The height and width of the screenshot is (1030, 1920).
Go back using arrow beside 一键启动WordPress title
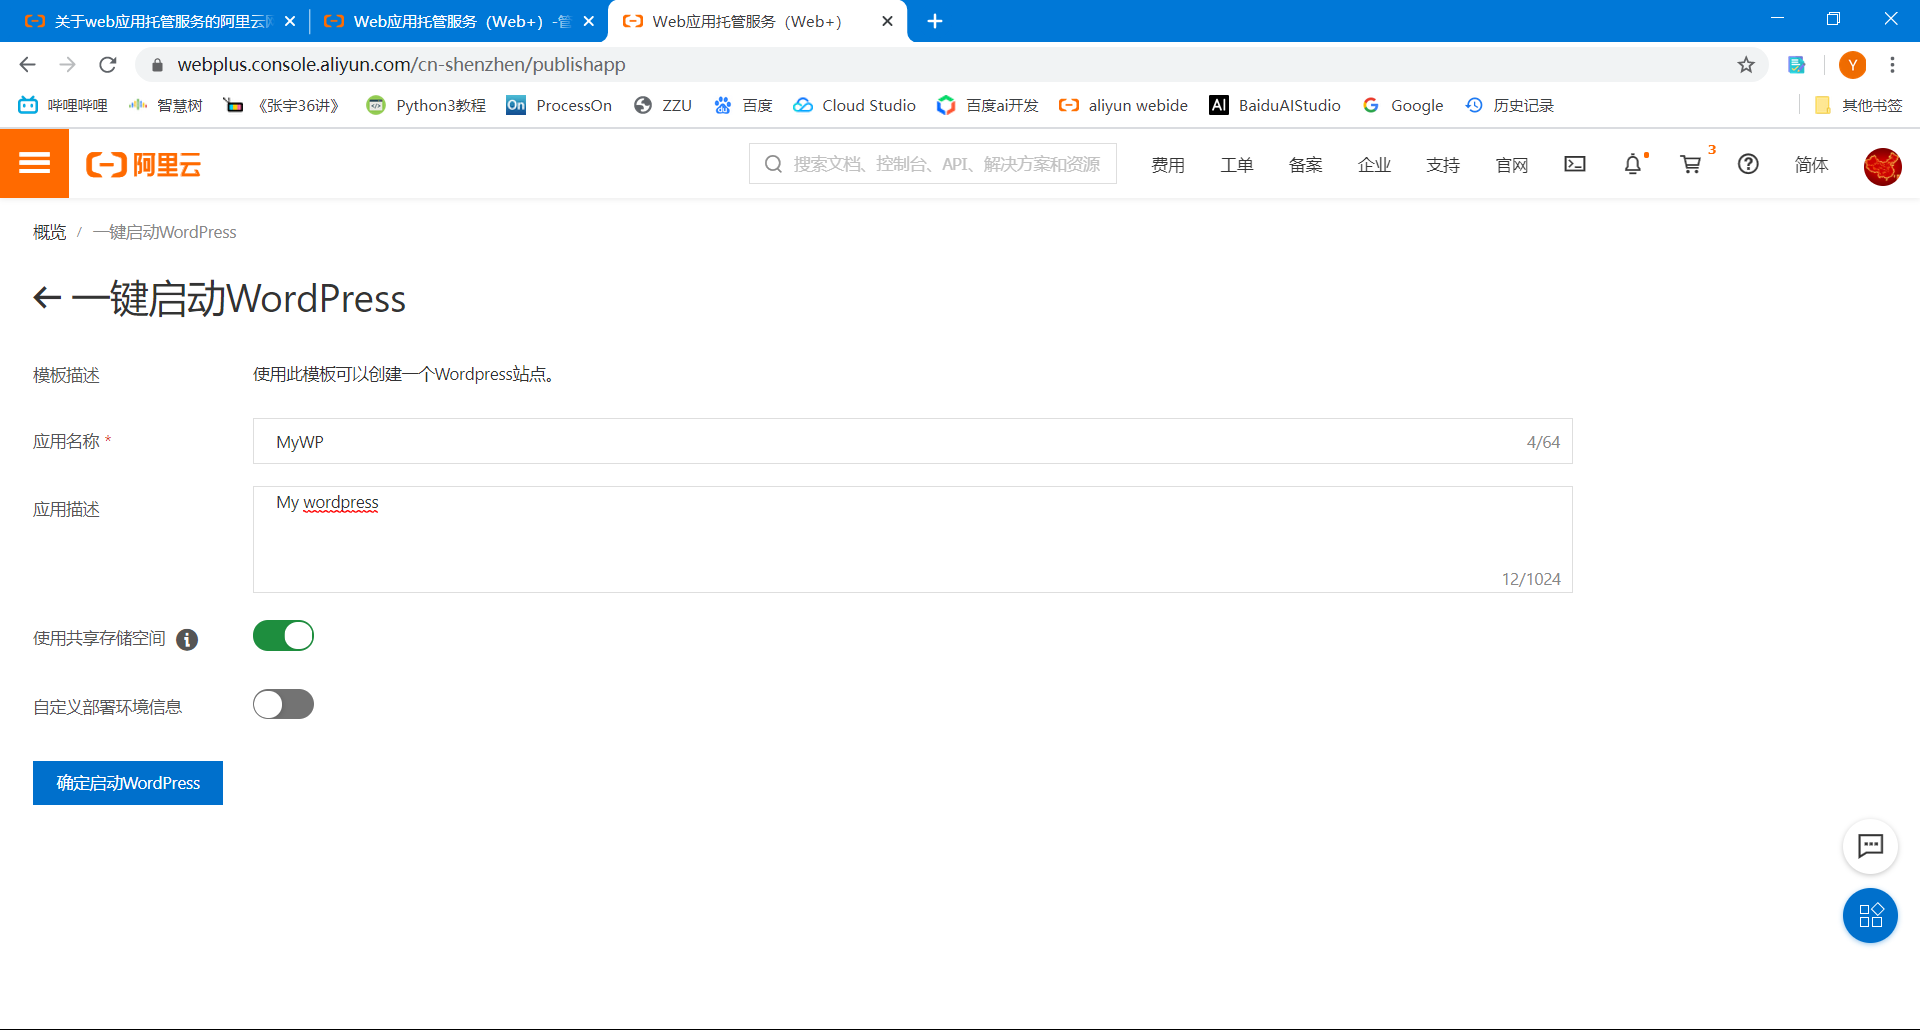point(47,298)
